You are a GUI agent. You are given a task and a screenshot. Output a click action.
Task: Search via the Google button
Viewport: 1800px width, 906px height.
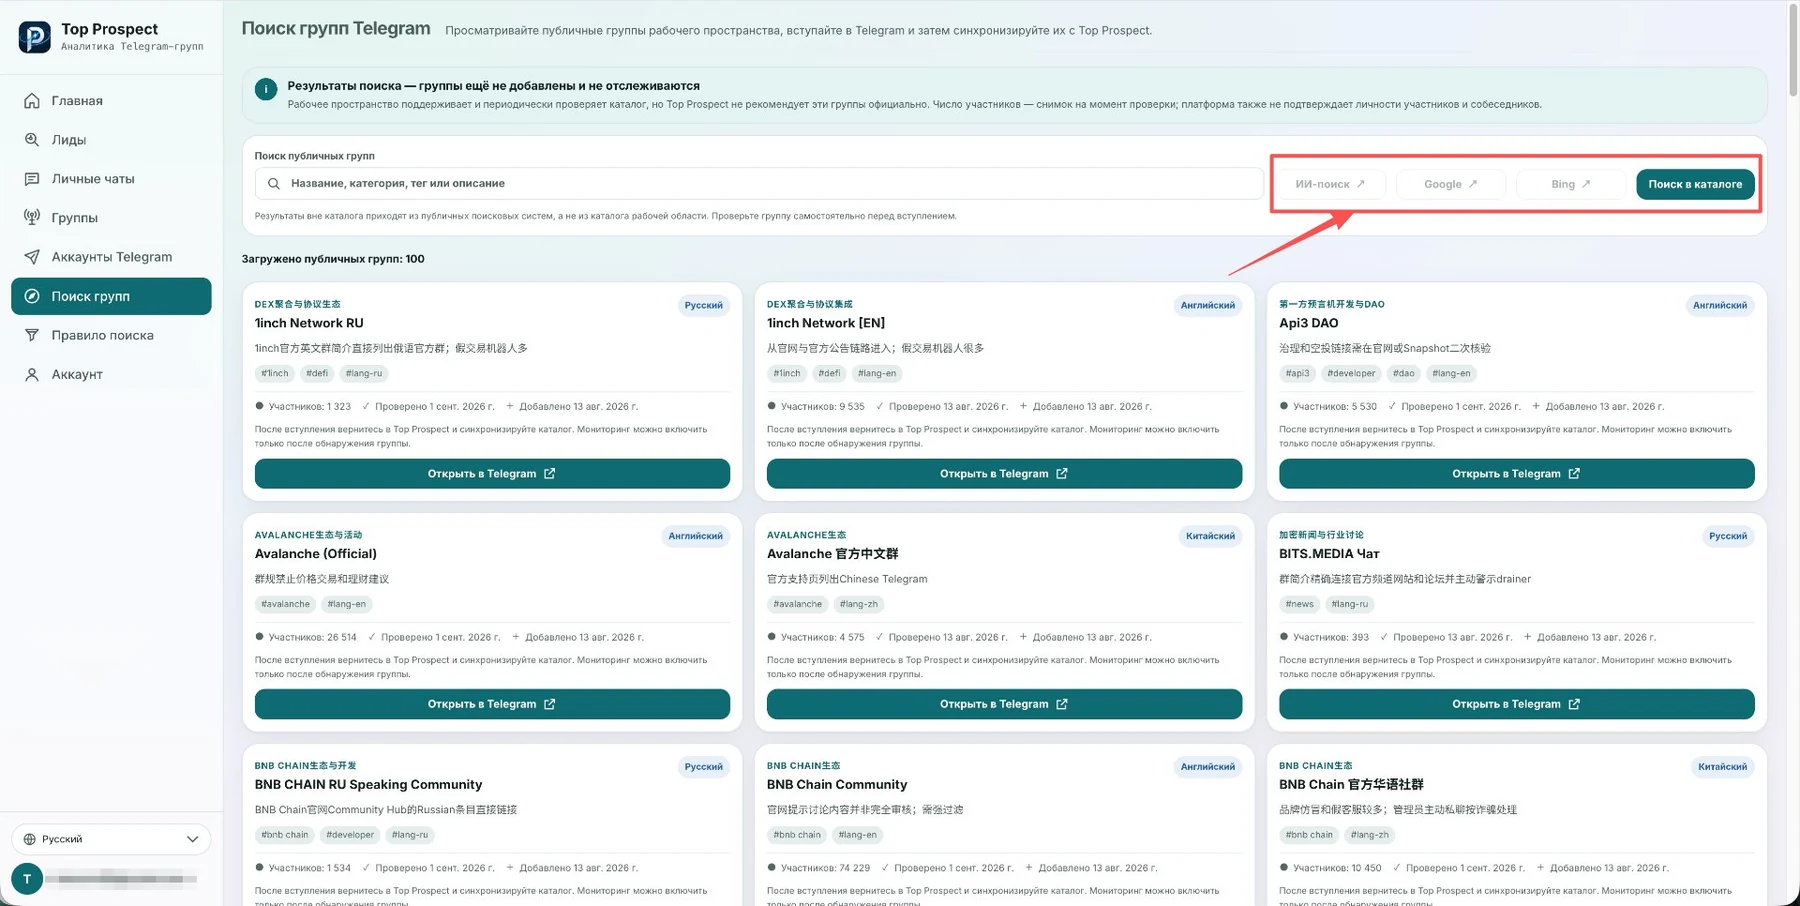point(1451,184)
